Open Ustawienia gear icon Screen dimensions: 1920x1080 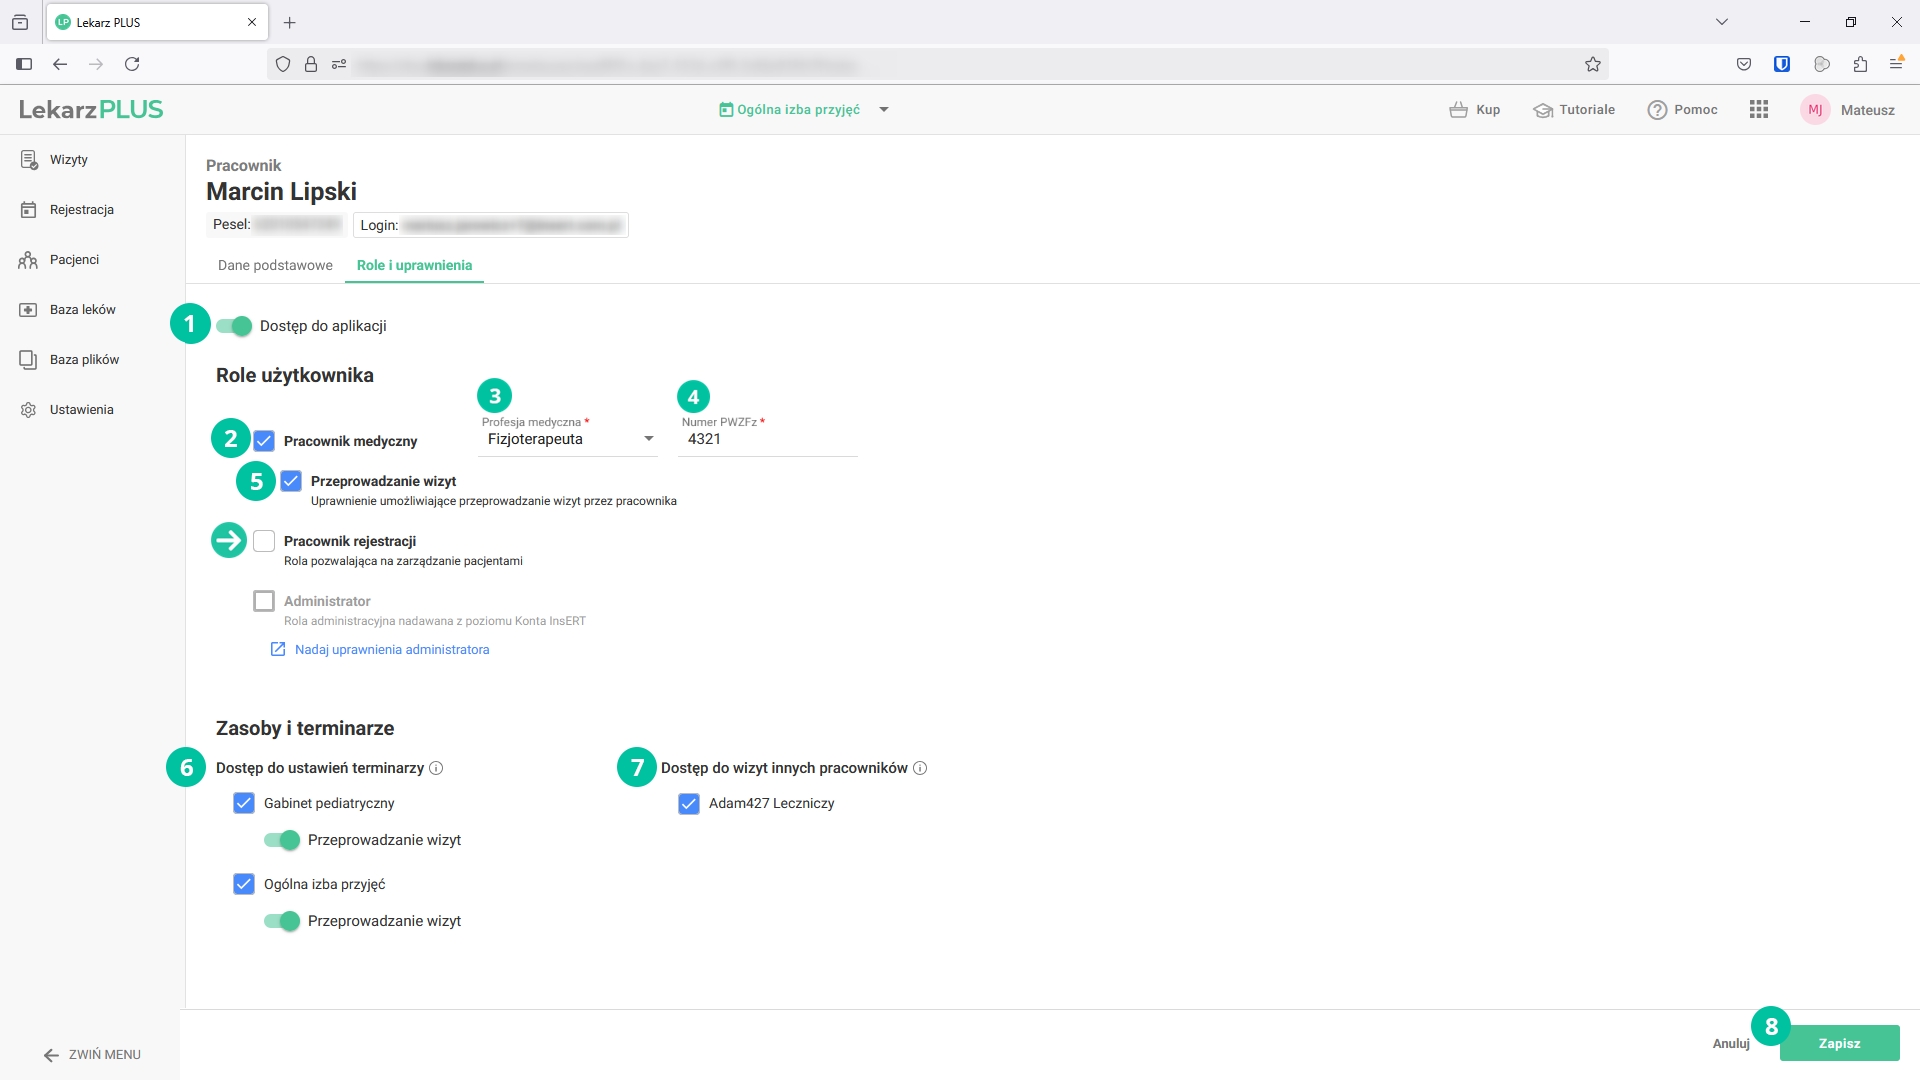pyautogui.click(x=28, y=410)
